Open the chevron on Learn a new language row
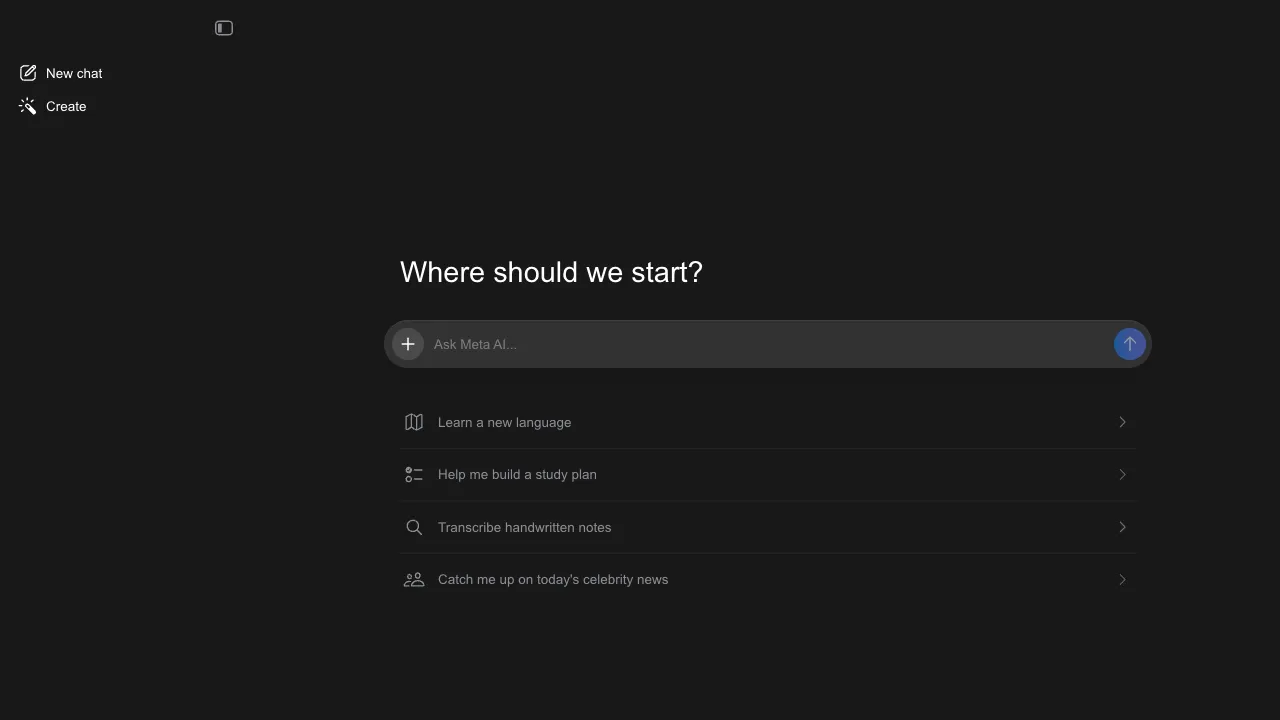The image size is (1280, 720). (x=1122, y=422)
